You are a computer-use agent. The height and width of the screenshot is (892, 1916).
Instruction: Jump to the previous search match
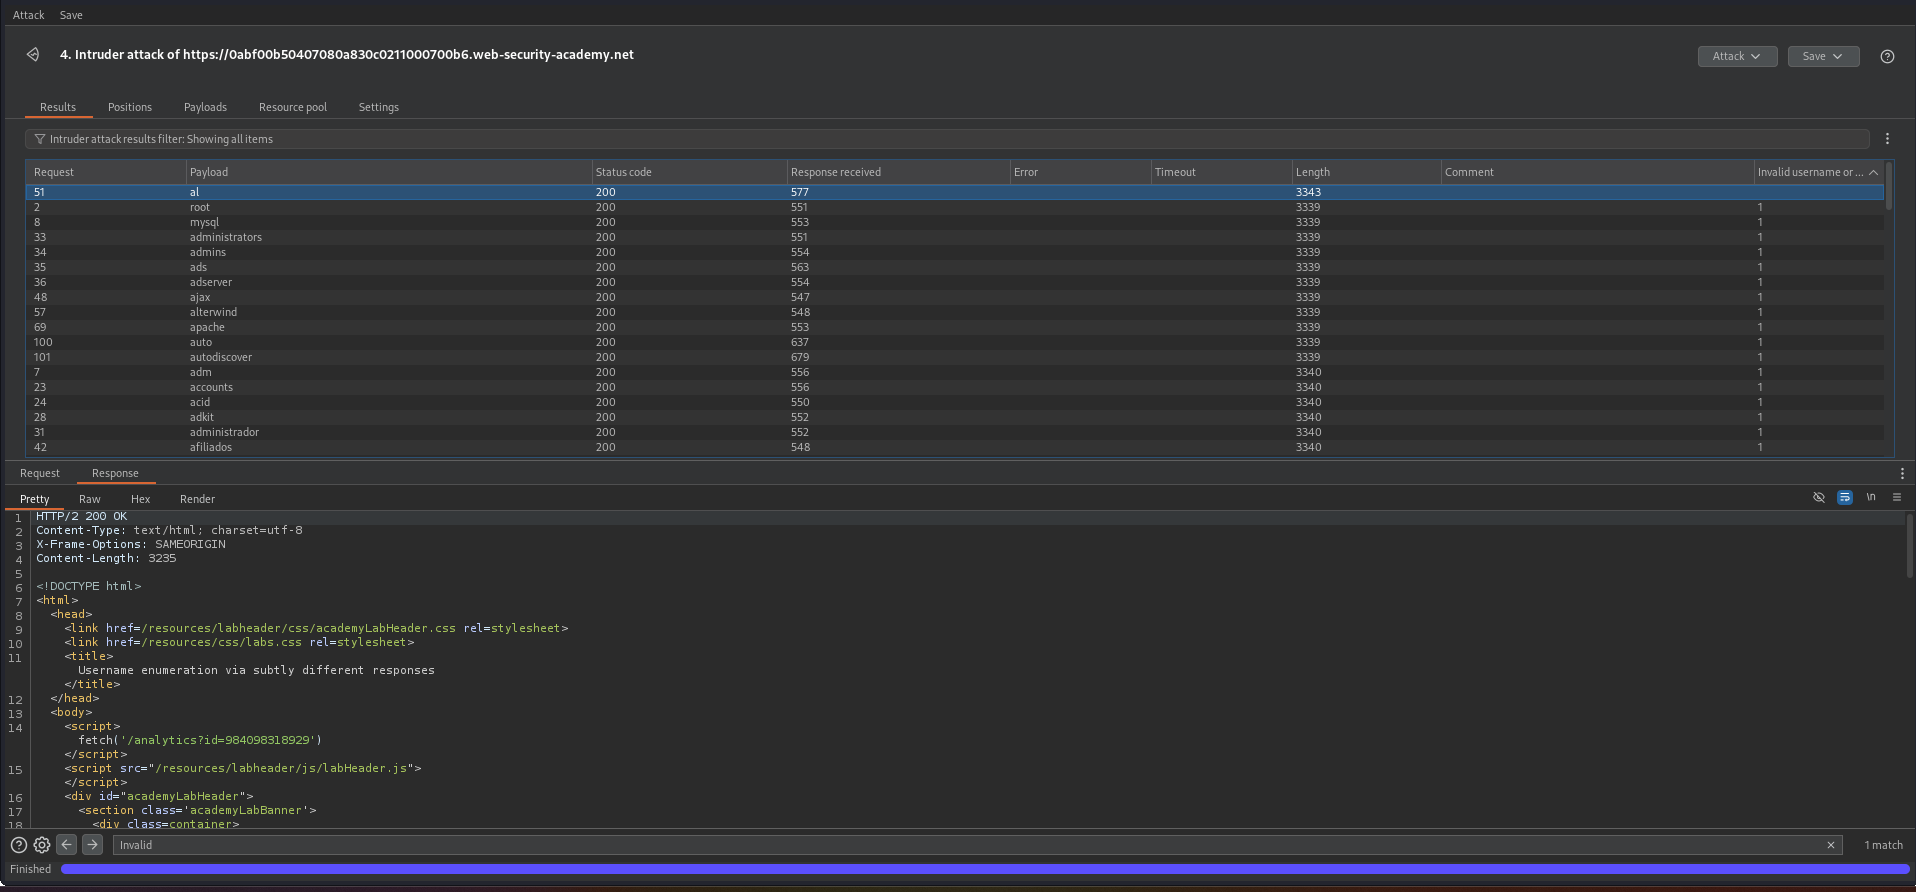(x=67, y=845)
